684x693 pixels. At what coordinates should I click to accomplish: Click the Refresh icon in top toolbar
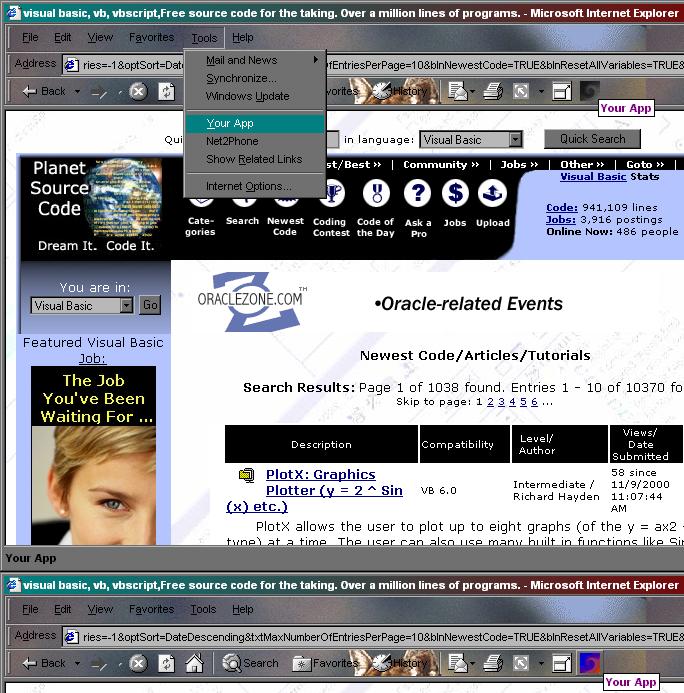coord(167,91)
